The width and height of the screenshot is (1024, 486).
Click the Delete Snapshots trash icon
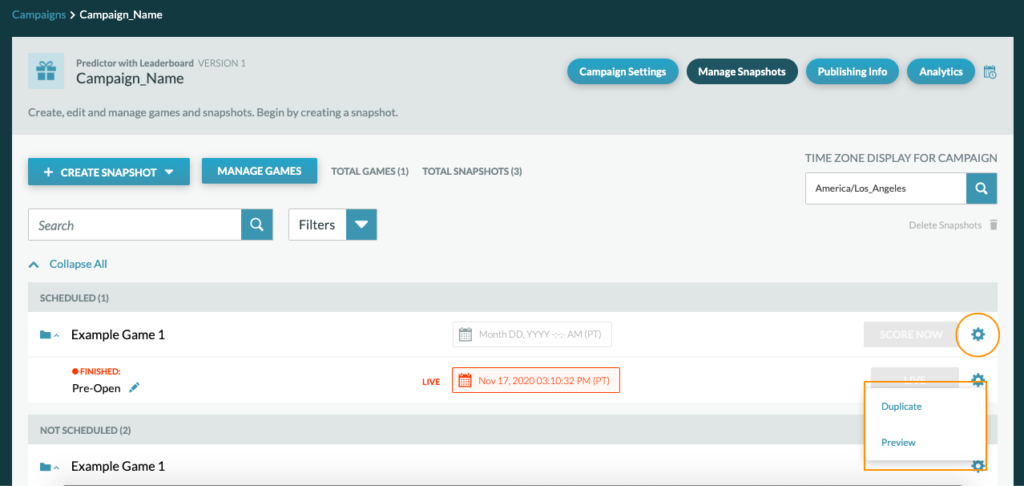click(993, 225)
